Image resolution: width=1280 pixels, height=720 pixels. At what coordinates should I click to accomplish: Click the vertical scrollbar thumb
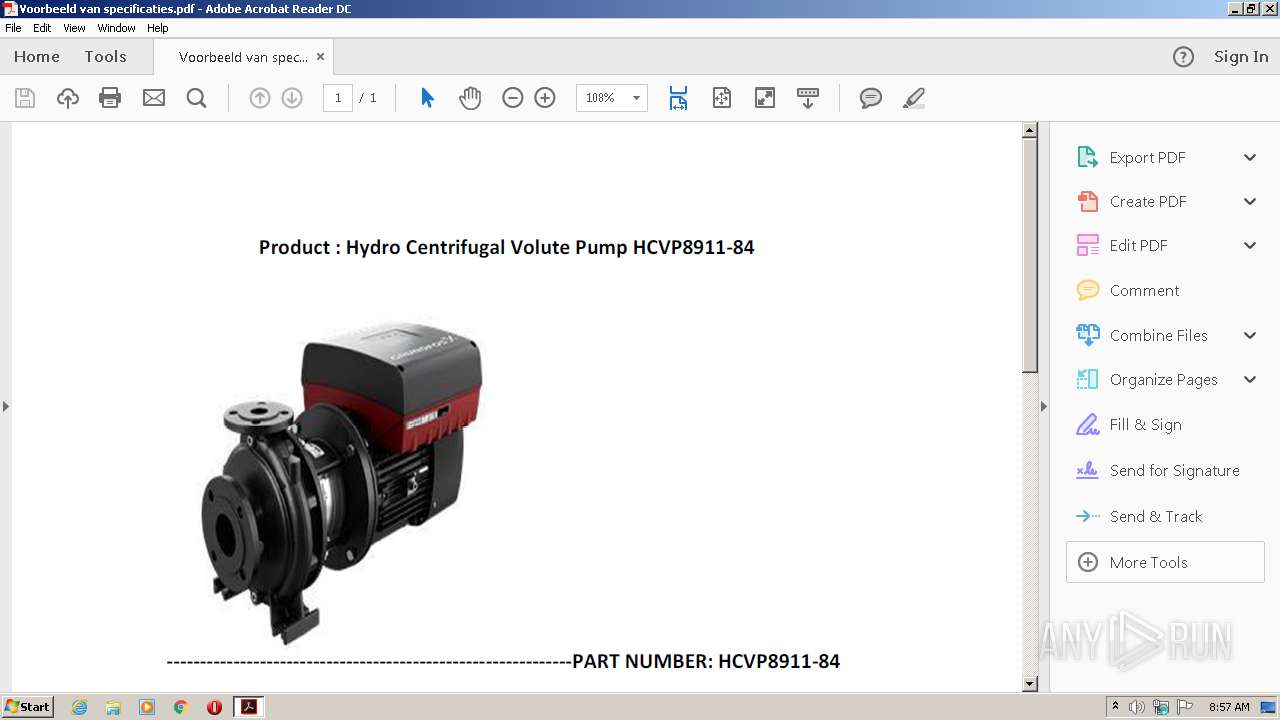point(1030,255)
